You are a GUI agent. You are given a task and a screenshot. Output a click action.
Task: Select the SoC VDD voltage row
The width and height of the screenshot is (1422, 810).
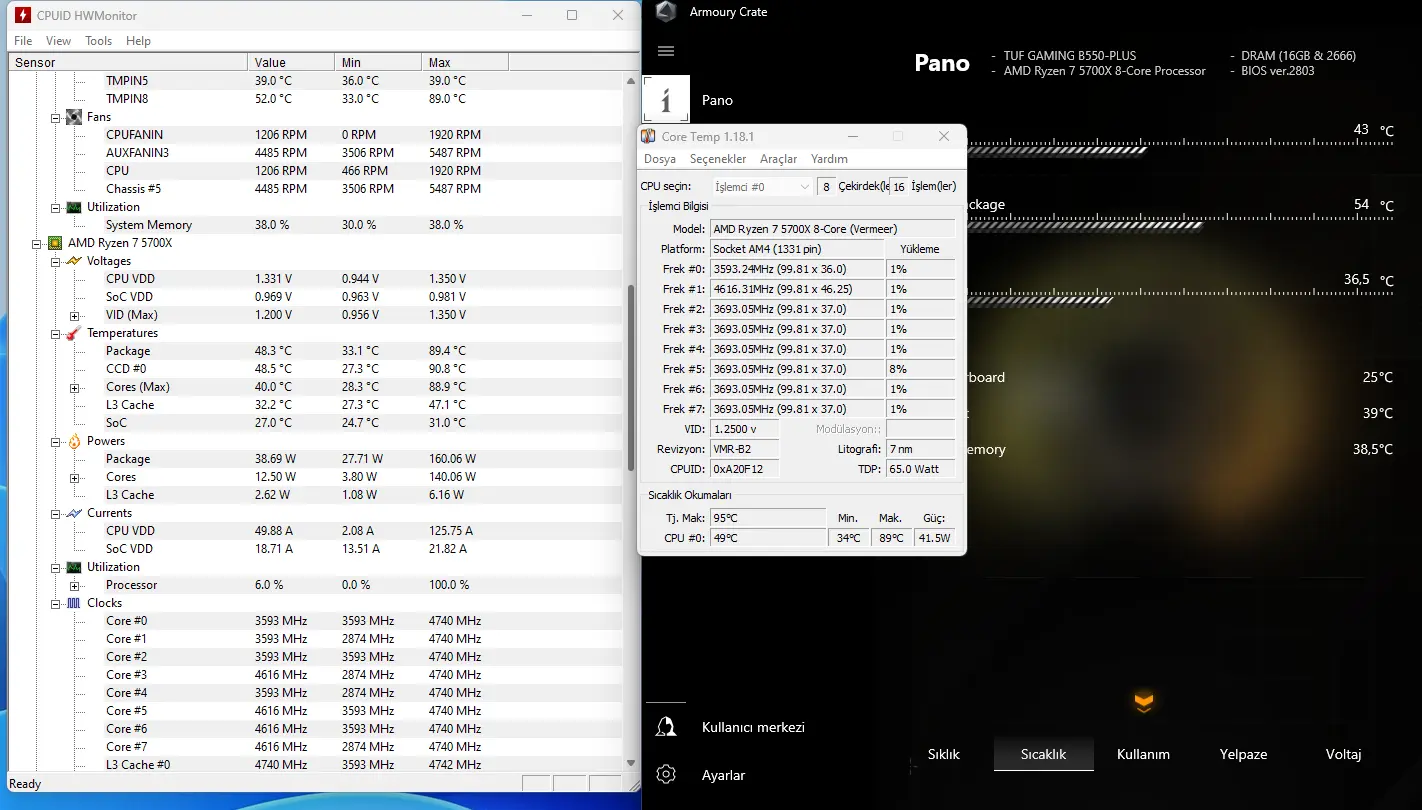[x=315, y=297]
